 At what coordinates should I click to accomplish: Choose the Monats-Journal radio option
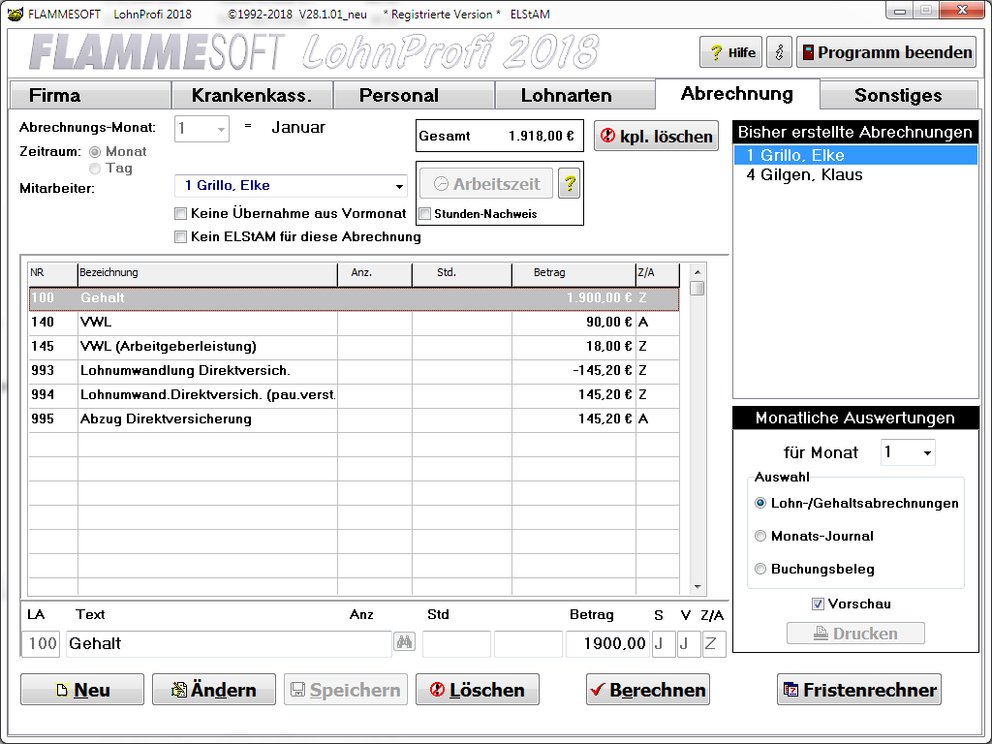[760, 536]
